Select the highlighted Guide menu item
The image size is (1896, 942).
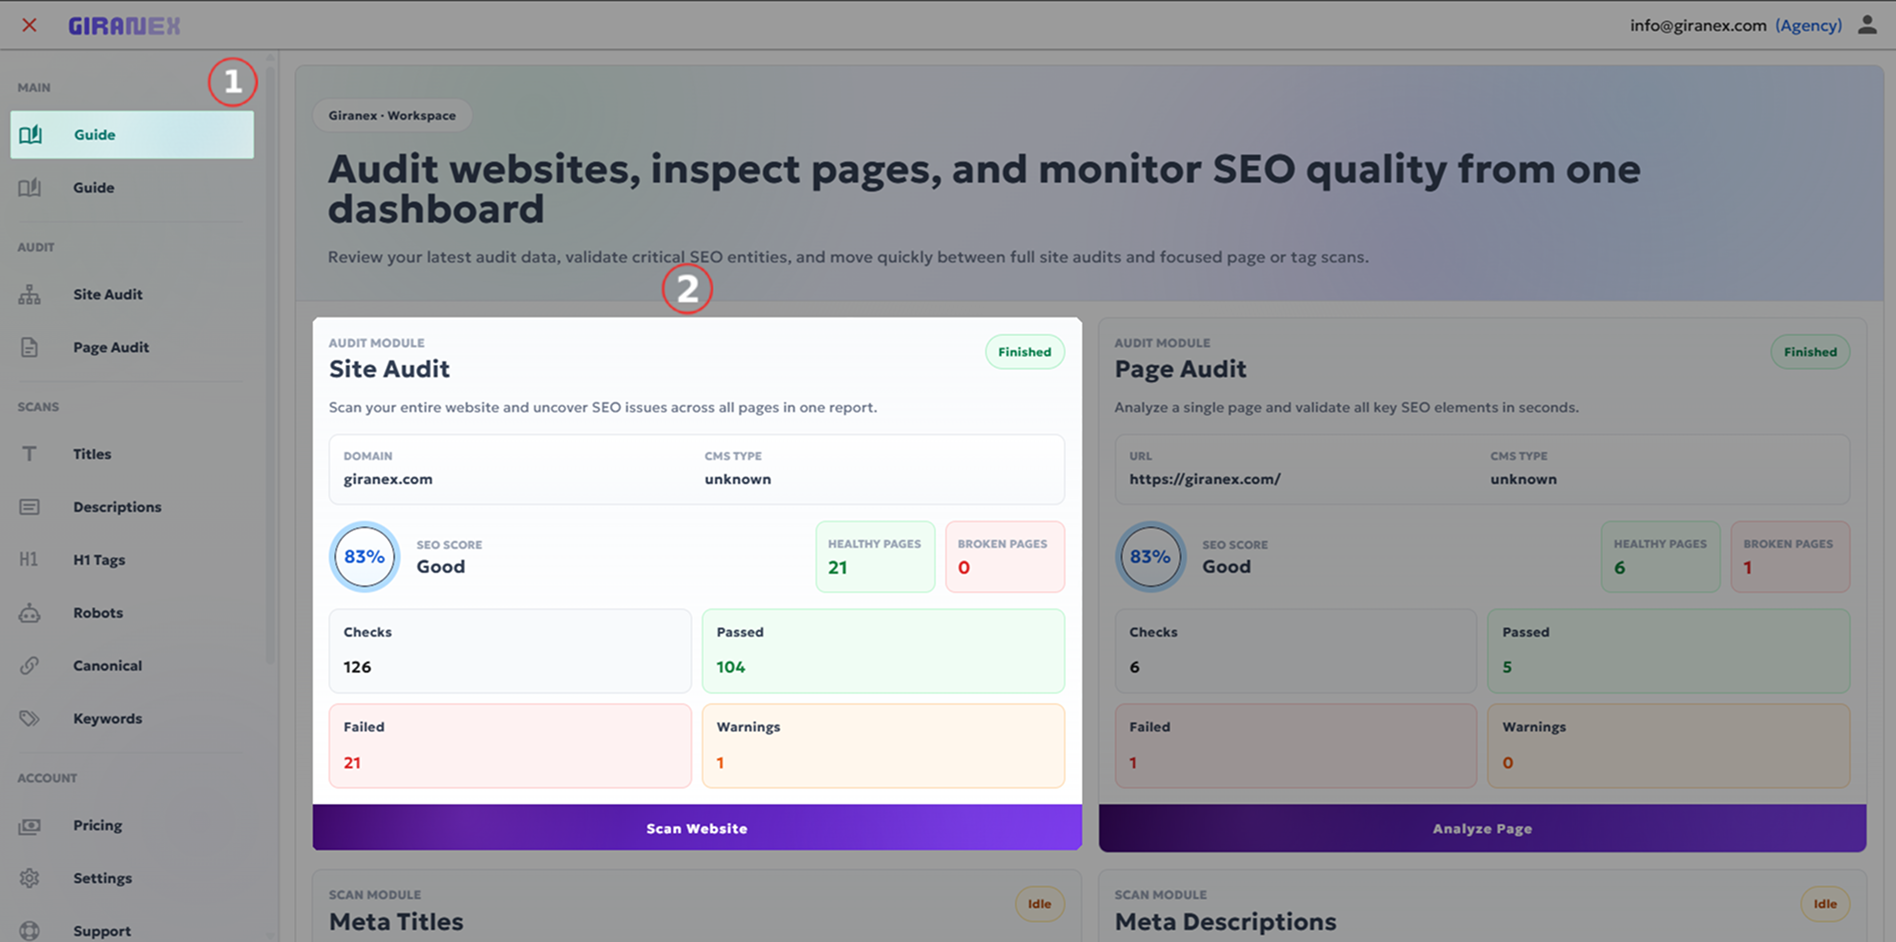pos(132,134)
